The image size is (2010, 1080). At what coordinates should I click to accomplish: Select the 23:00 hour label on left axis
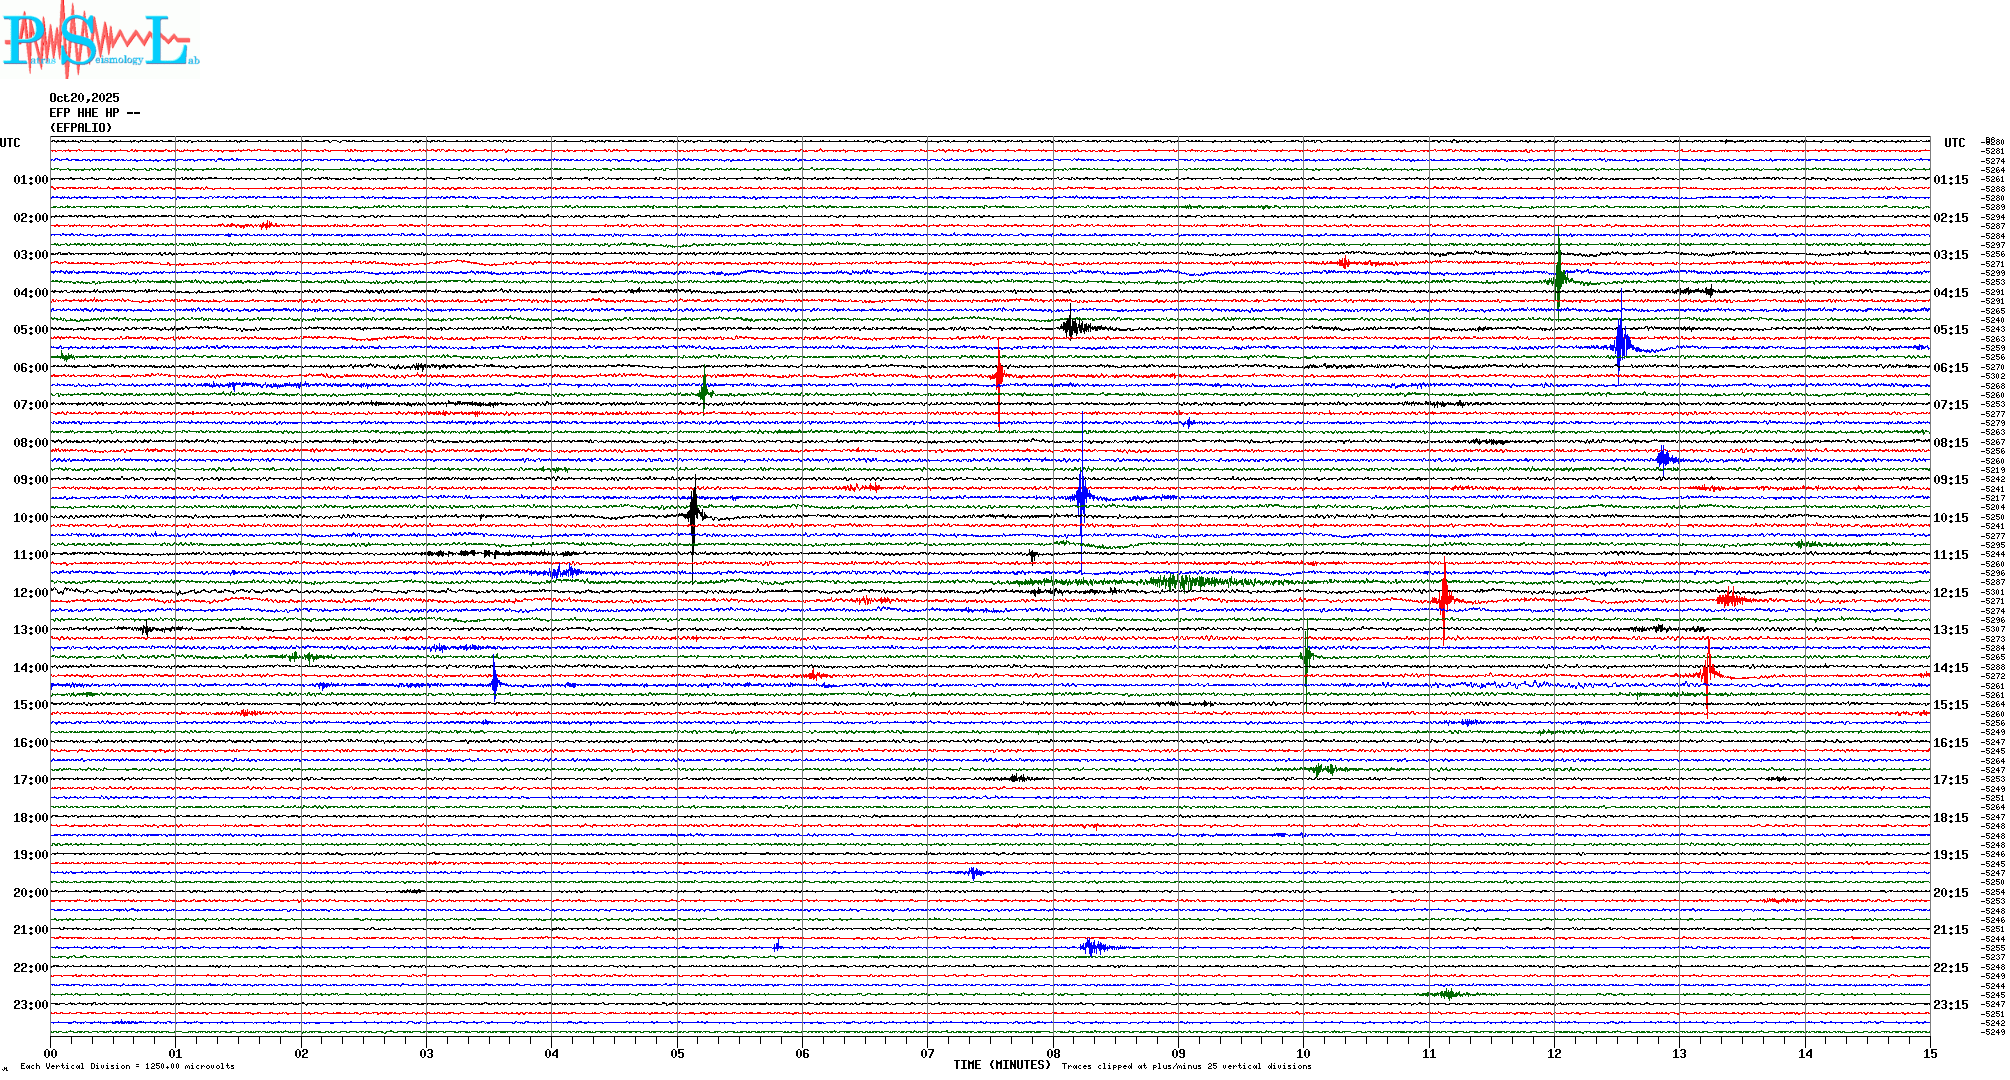pyautogui.click(x=30, y=1005)
